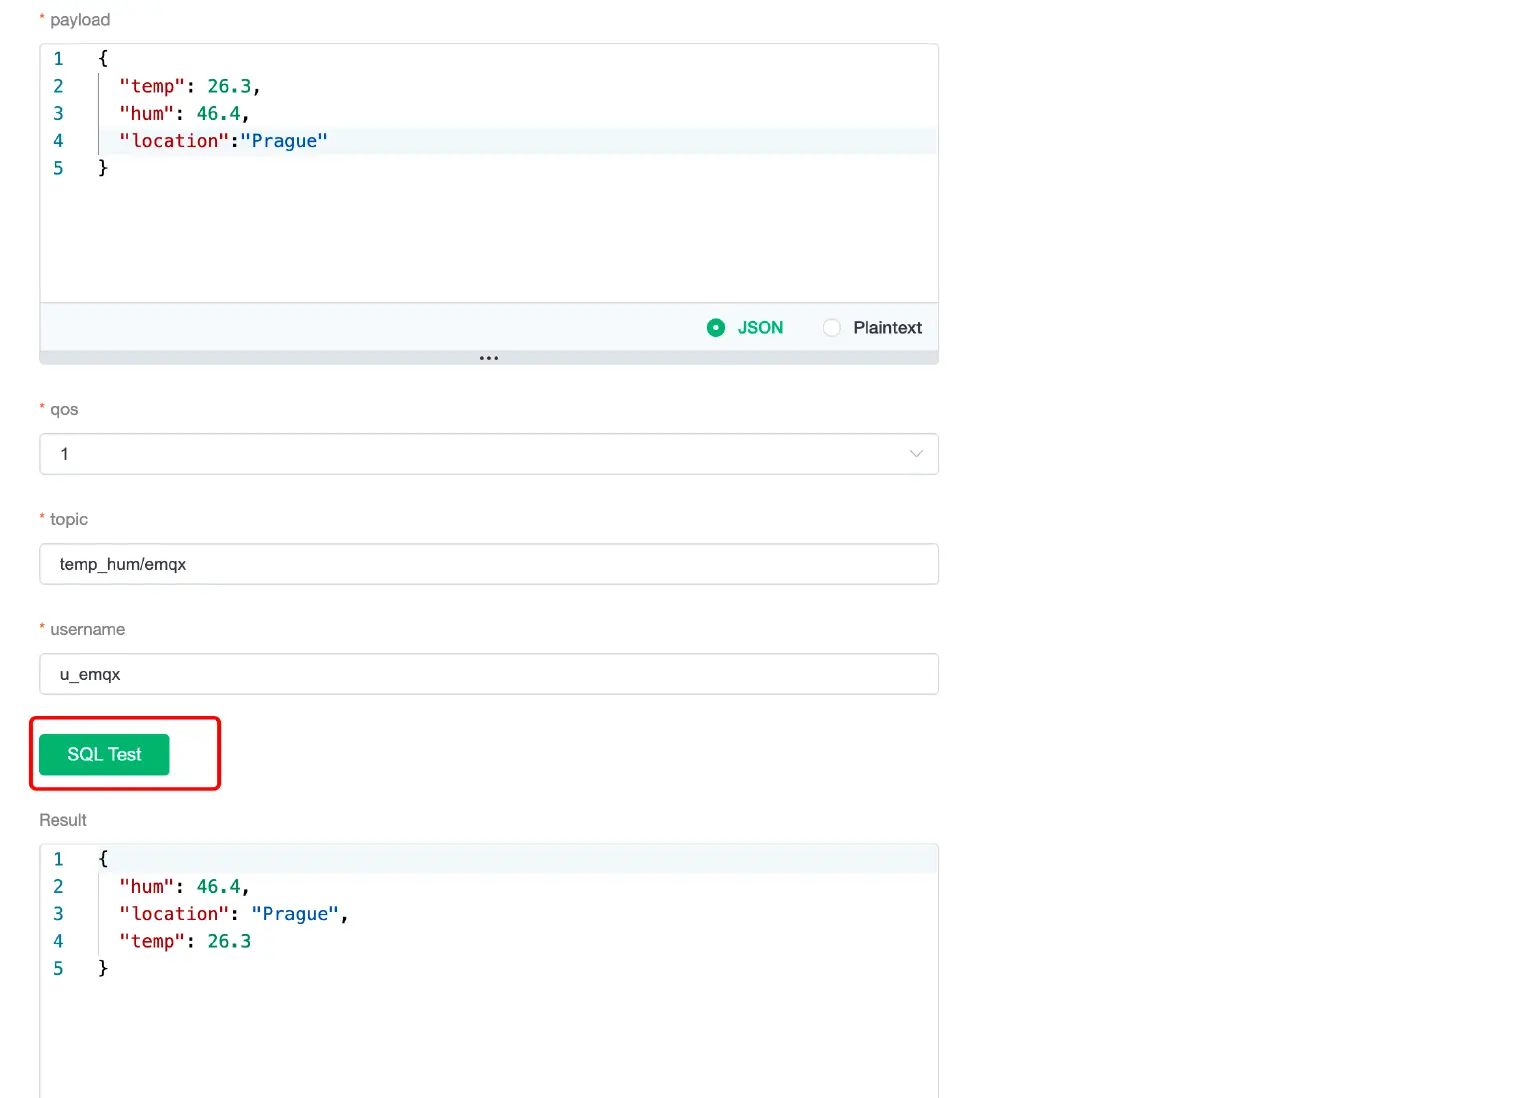Click line number 2 in payload editor
Screen dimensions: 1536x1098
click(58, 86)
